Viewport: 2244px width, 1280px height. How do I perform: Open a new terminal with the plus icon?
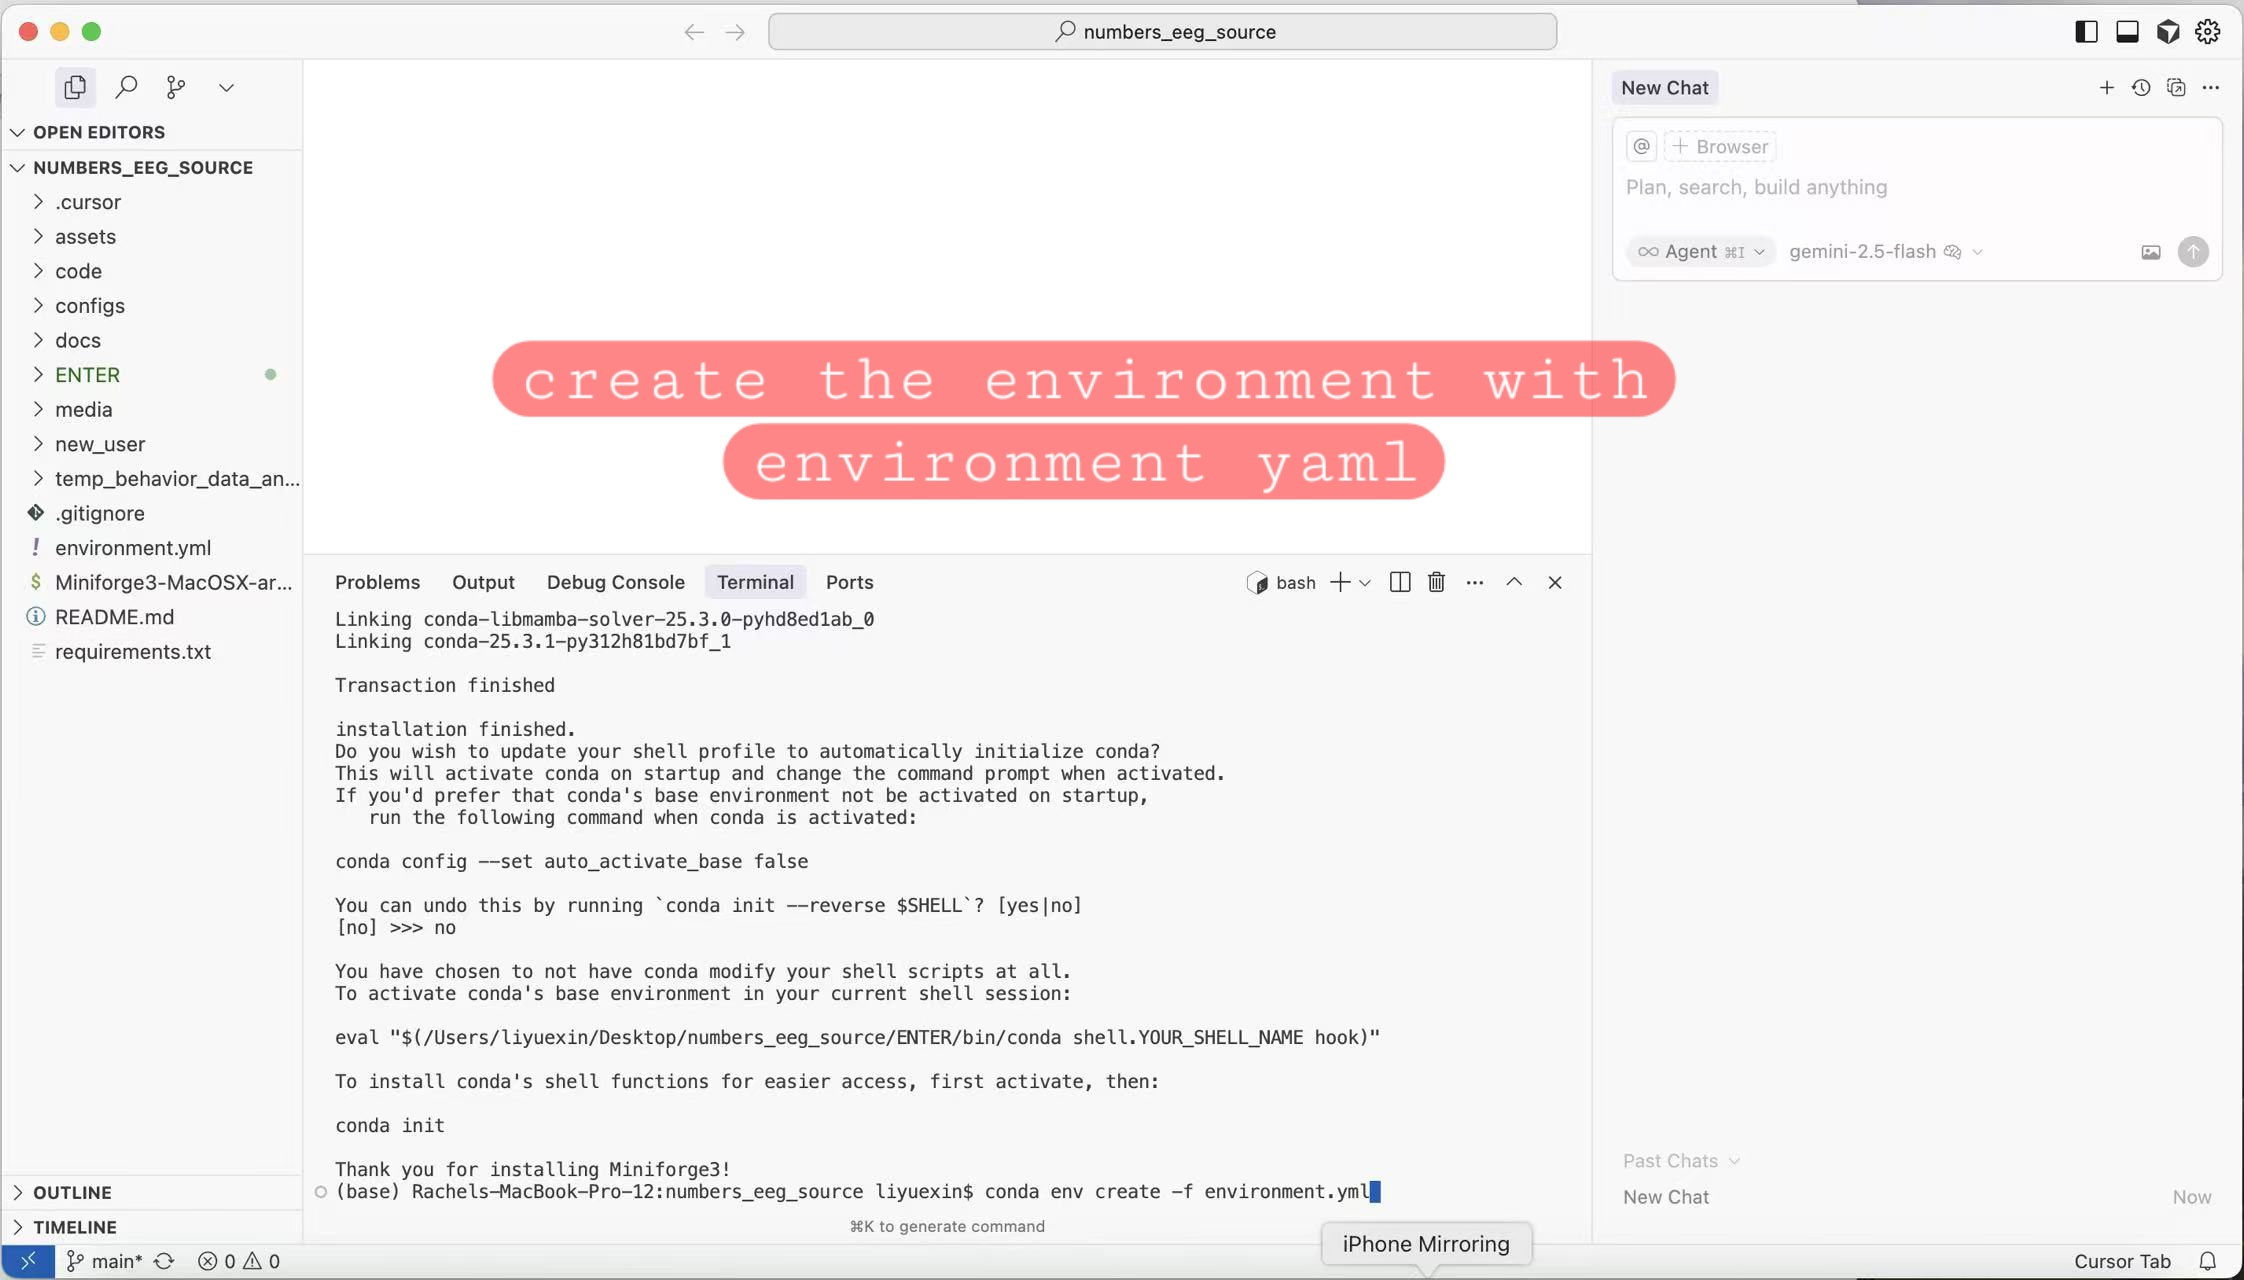tap(1338, 582)
